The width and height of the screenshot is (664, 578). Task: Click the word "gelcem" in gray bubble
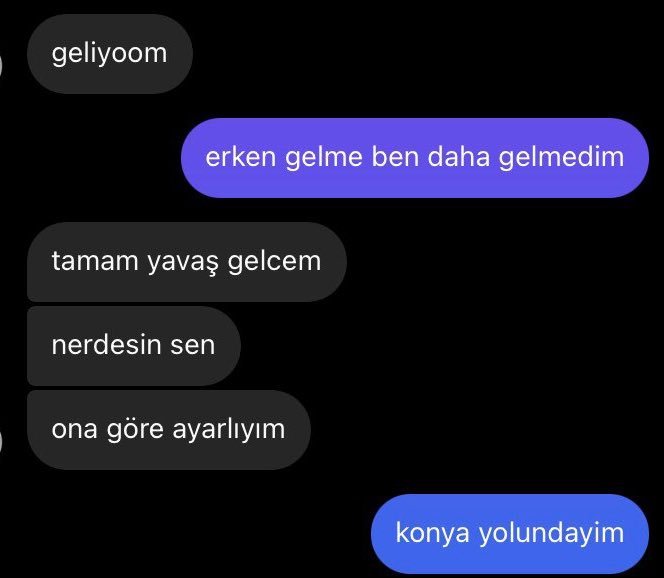click(x=274, y=261)
